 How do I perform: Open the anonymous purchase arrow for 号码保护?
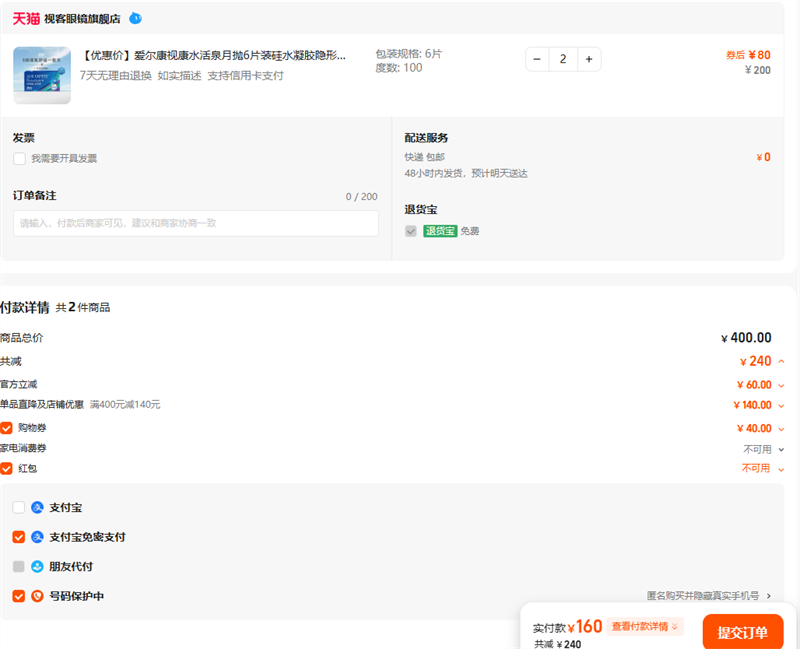point(769,596)
